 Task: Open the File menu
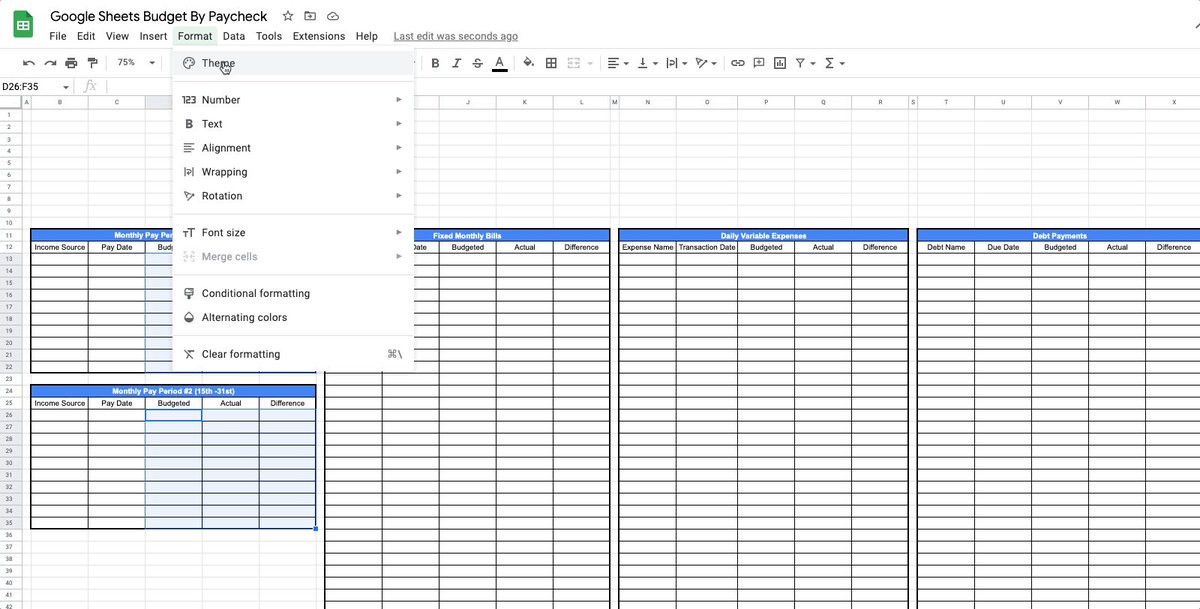(58, 36)
